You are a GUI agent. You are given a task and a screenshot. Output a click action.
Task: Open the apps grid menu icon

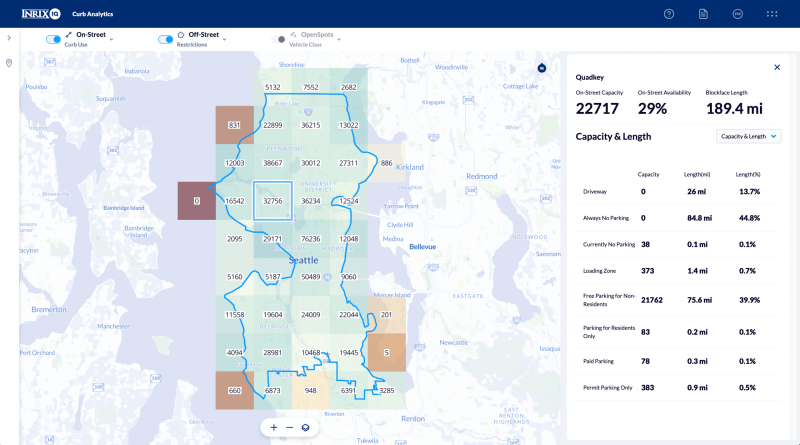(x=772, y=14)
